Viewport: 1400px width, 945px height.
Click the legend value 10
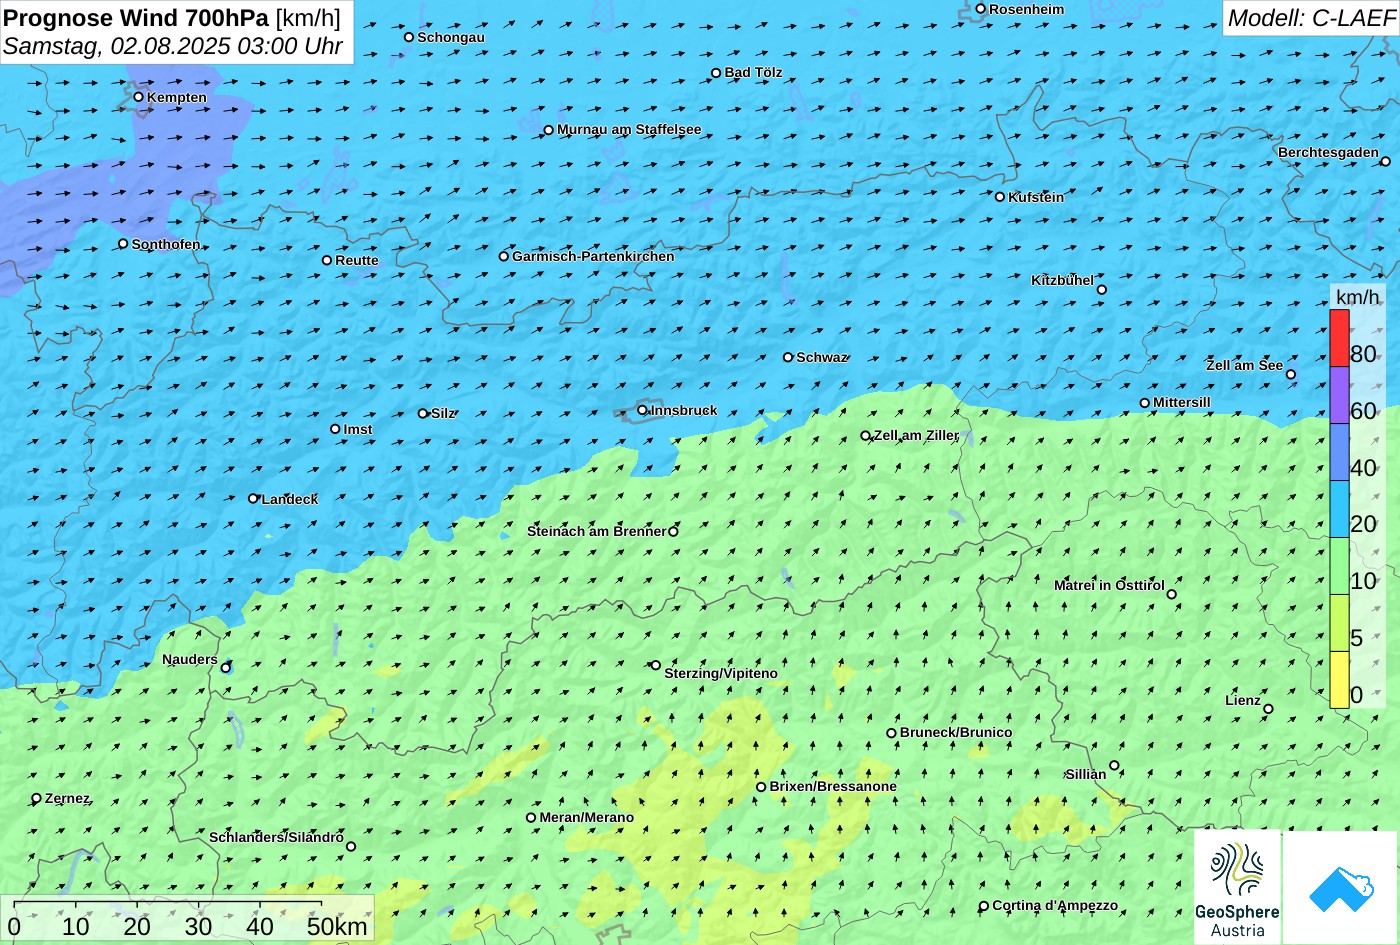1363,581
